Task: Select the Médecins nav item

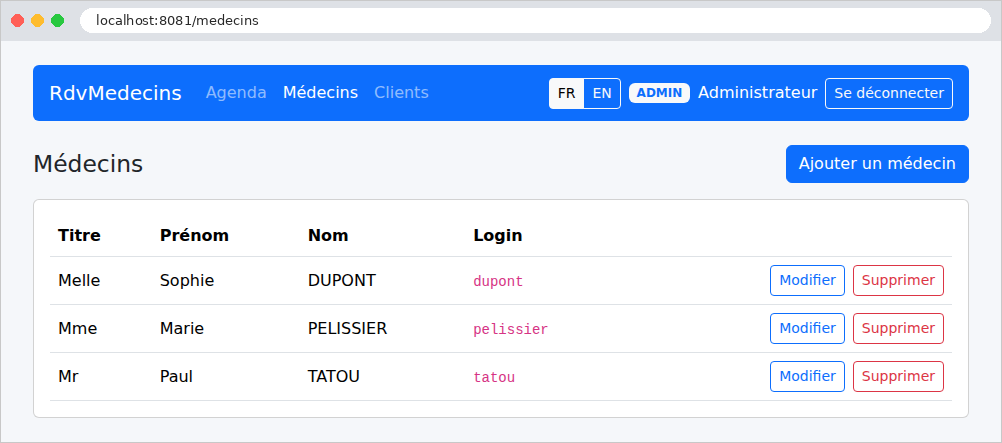Action: pos(320,93)
